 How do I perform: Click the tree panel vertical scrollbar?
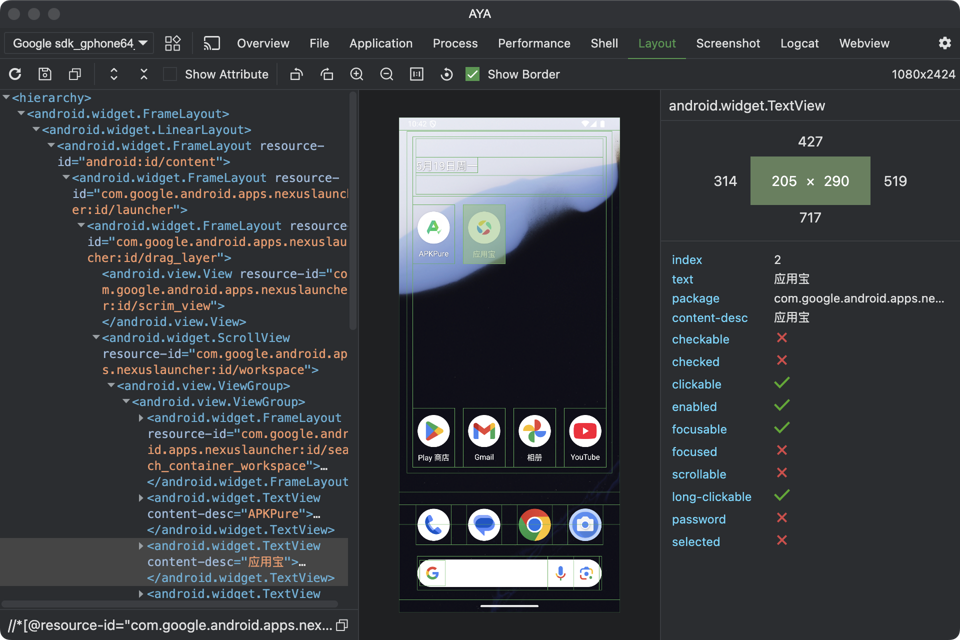click(x=353, y=211)
